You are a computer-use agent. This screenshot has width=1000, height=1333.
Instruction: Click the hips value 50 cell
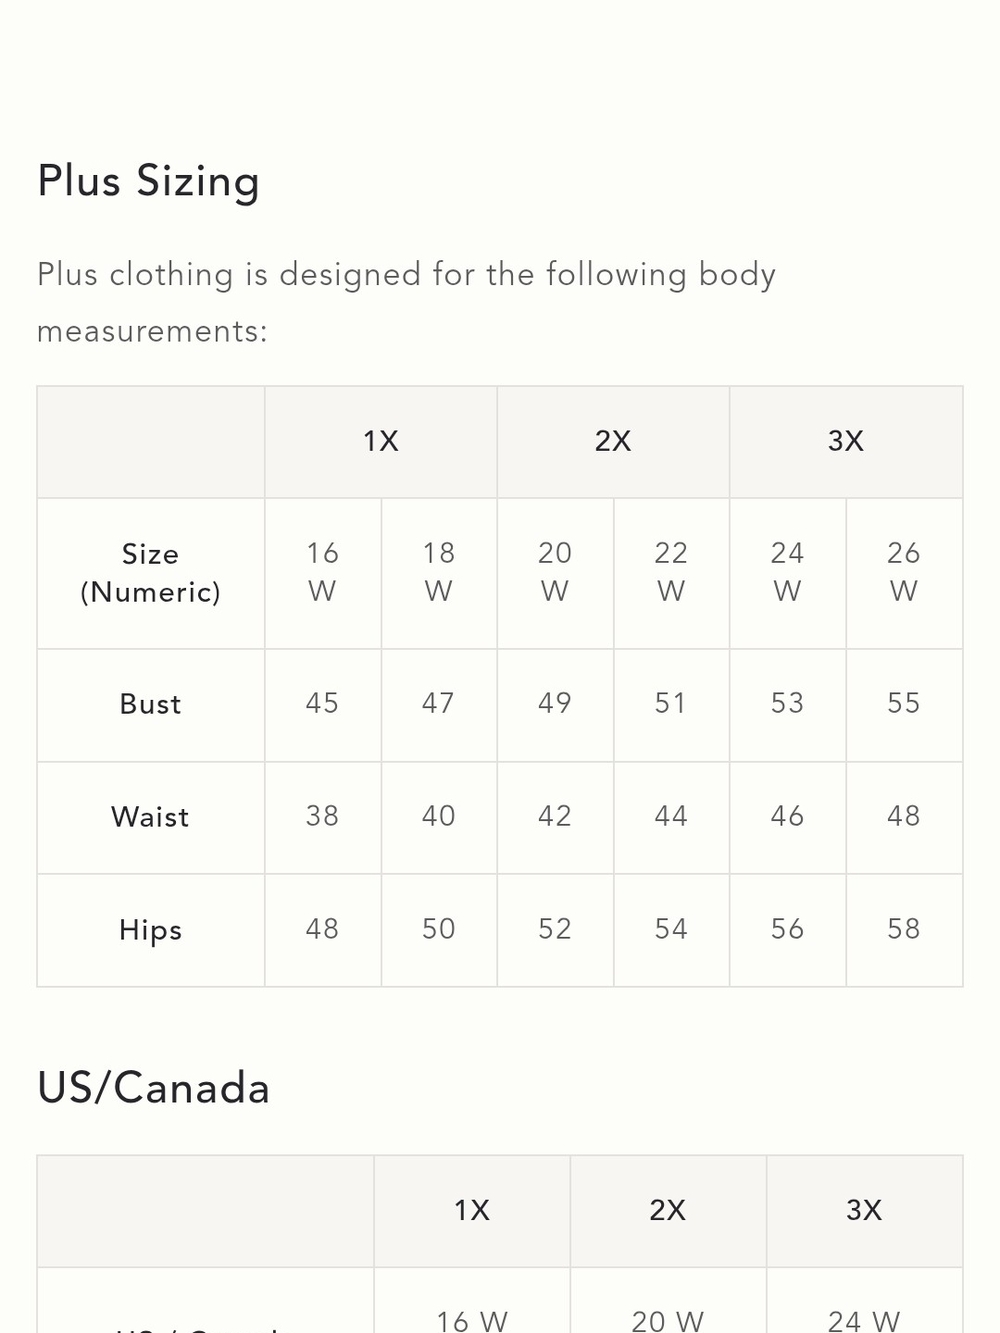(439, 930)
